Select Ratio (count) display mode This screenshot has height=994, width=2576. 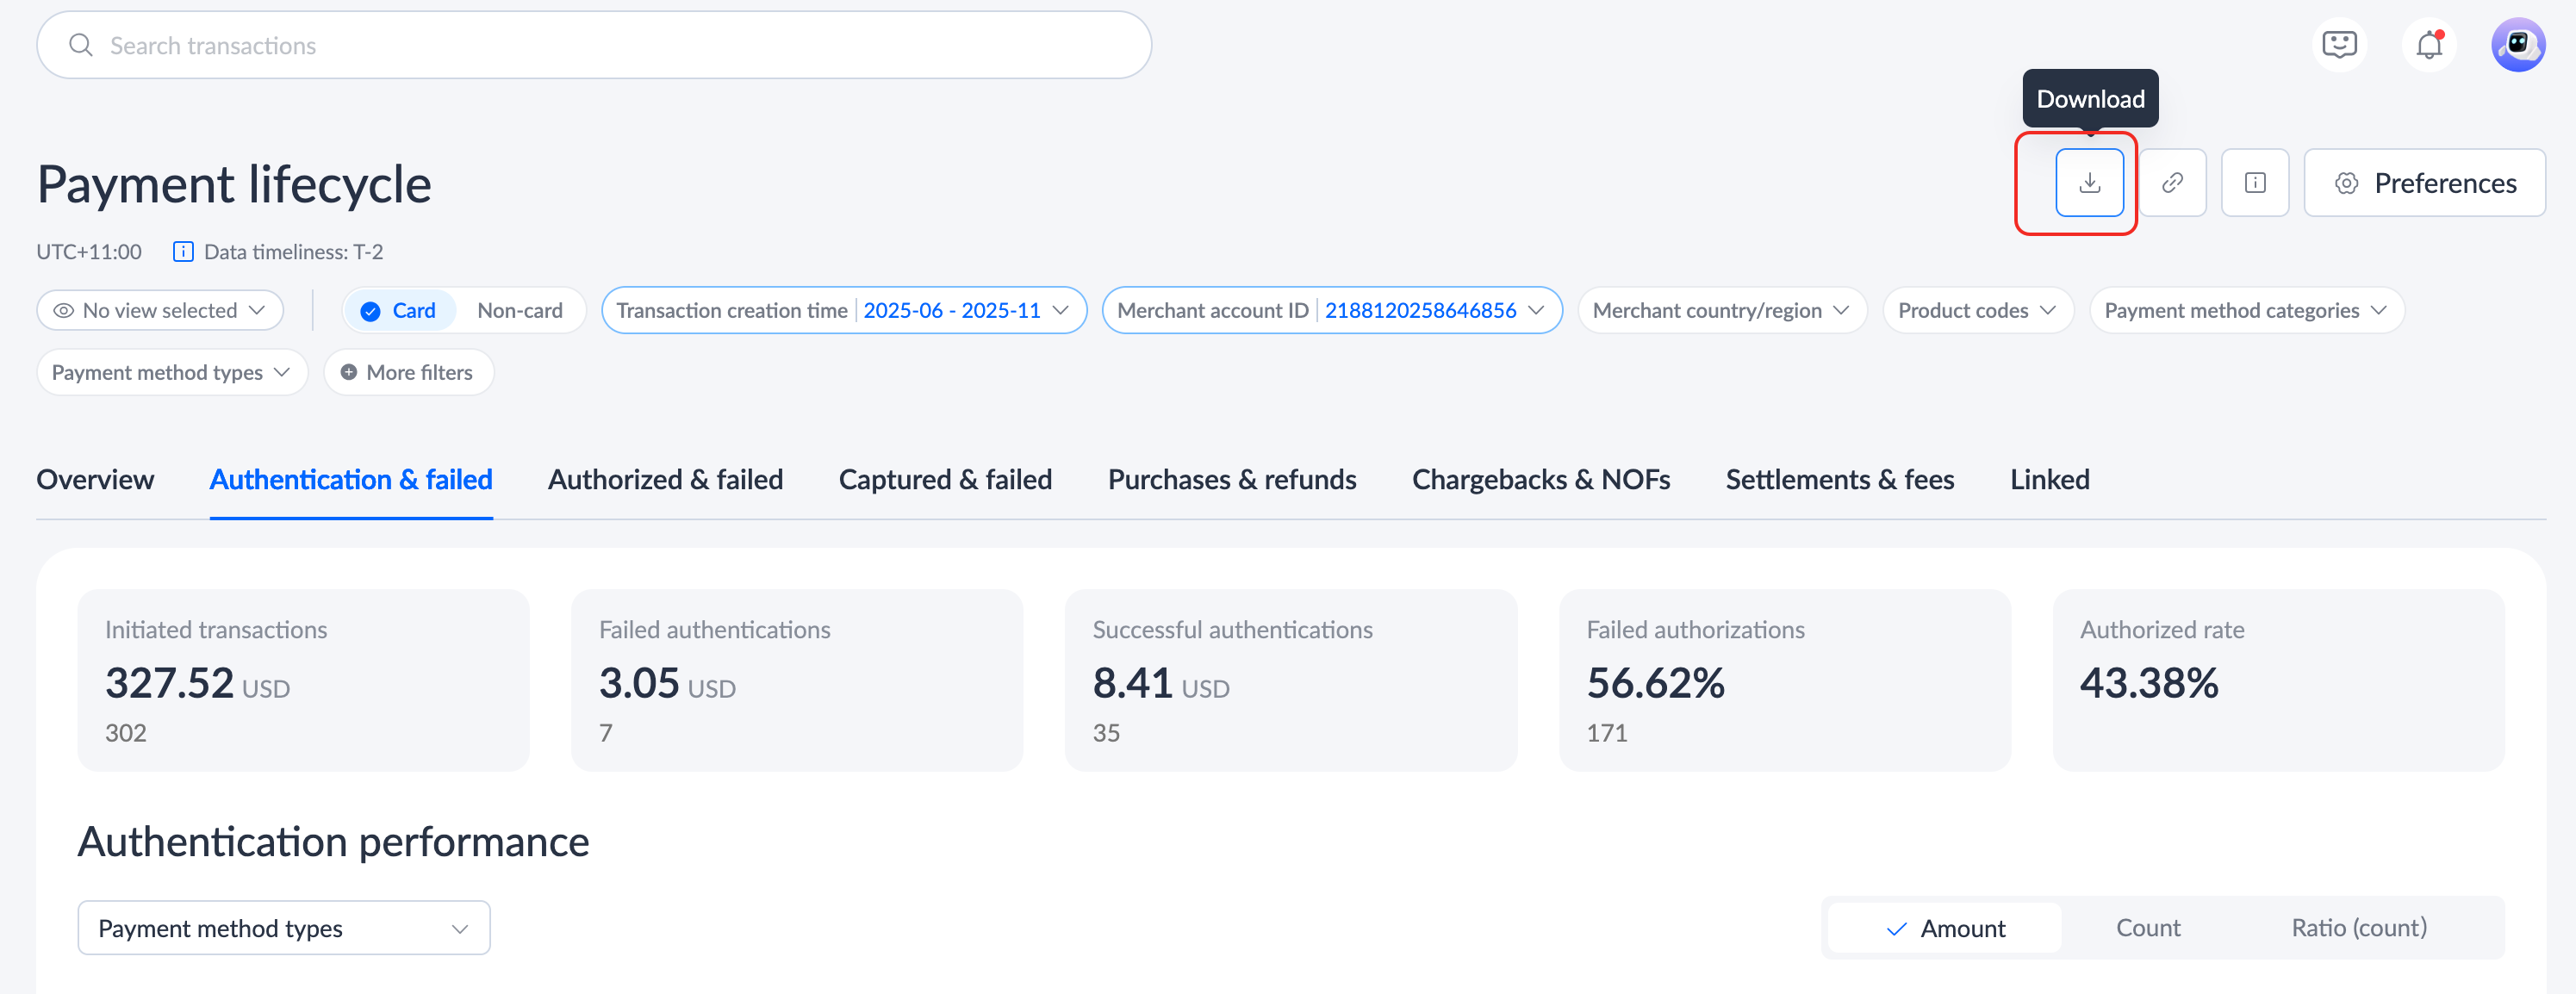[2358, 928]
